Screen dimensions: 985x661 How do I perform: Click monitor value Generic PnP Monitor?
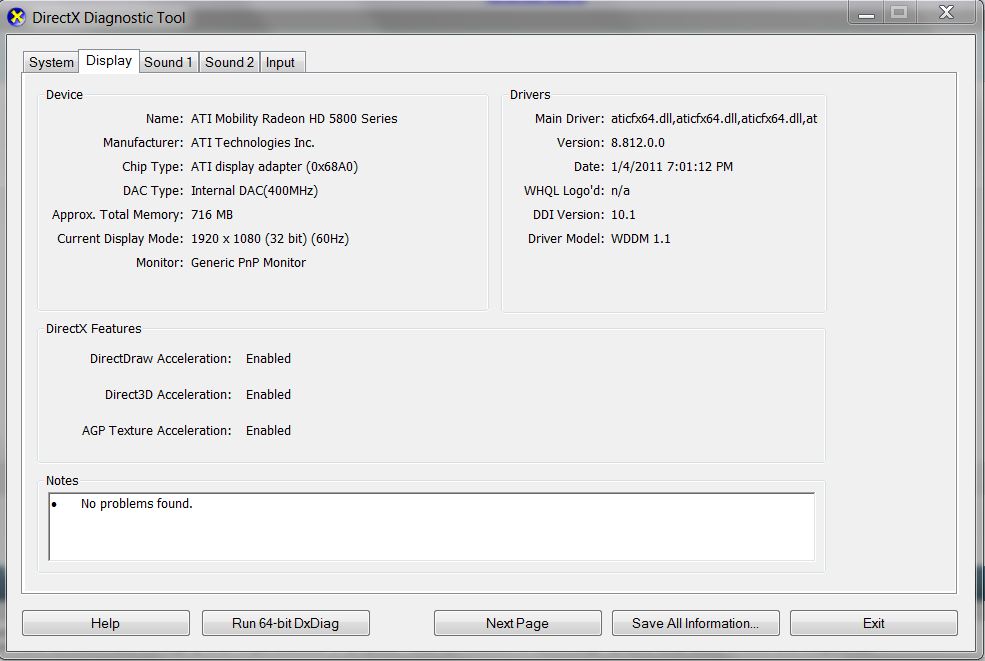(x=248, y=263)
